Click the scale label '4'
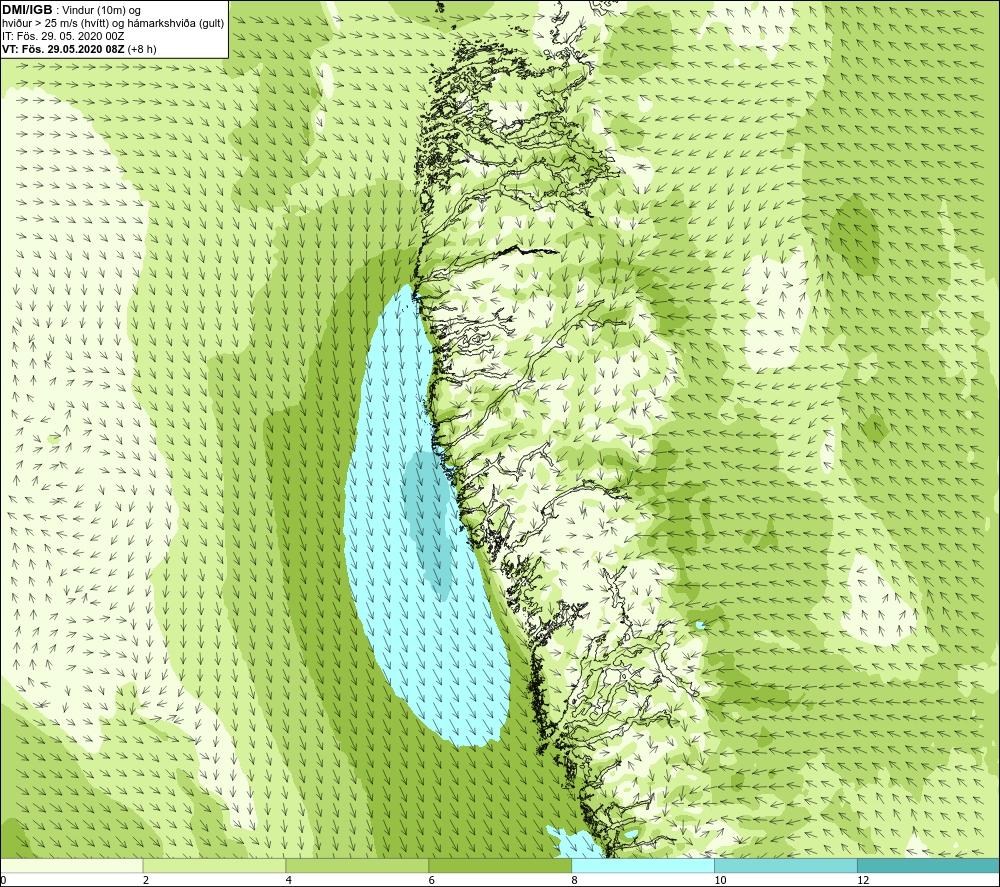Screen dimensions: 1000x887 (x=289, y=880)
